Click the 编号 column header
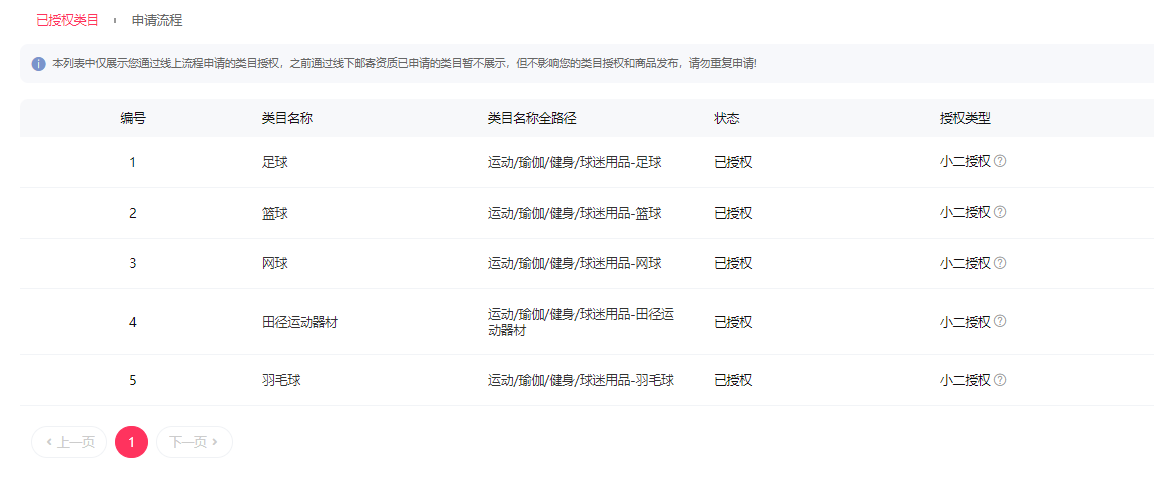This screenshot has width=1154, height=500. pyautogui.click(x=133, y=118)
